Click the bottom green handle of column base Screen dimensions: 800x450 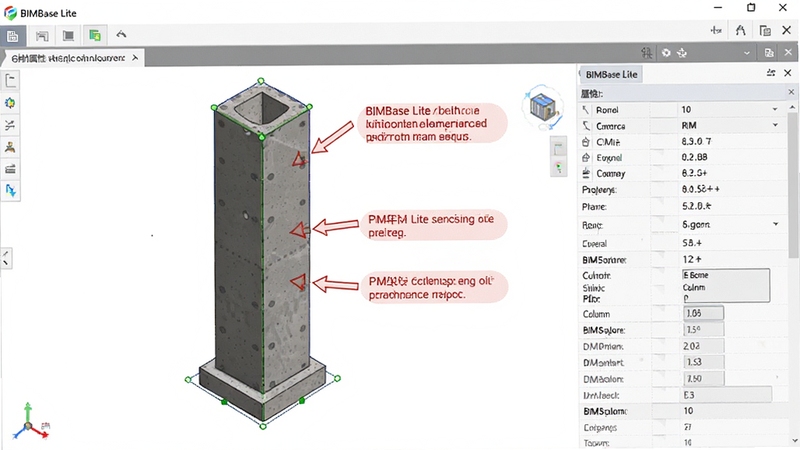point(263,426)
